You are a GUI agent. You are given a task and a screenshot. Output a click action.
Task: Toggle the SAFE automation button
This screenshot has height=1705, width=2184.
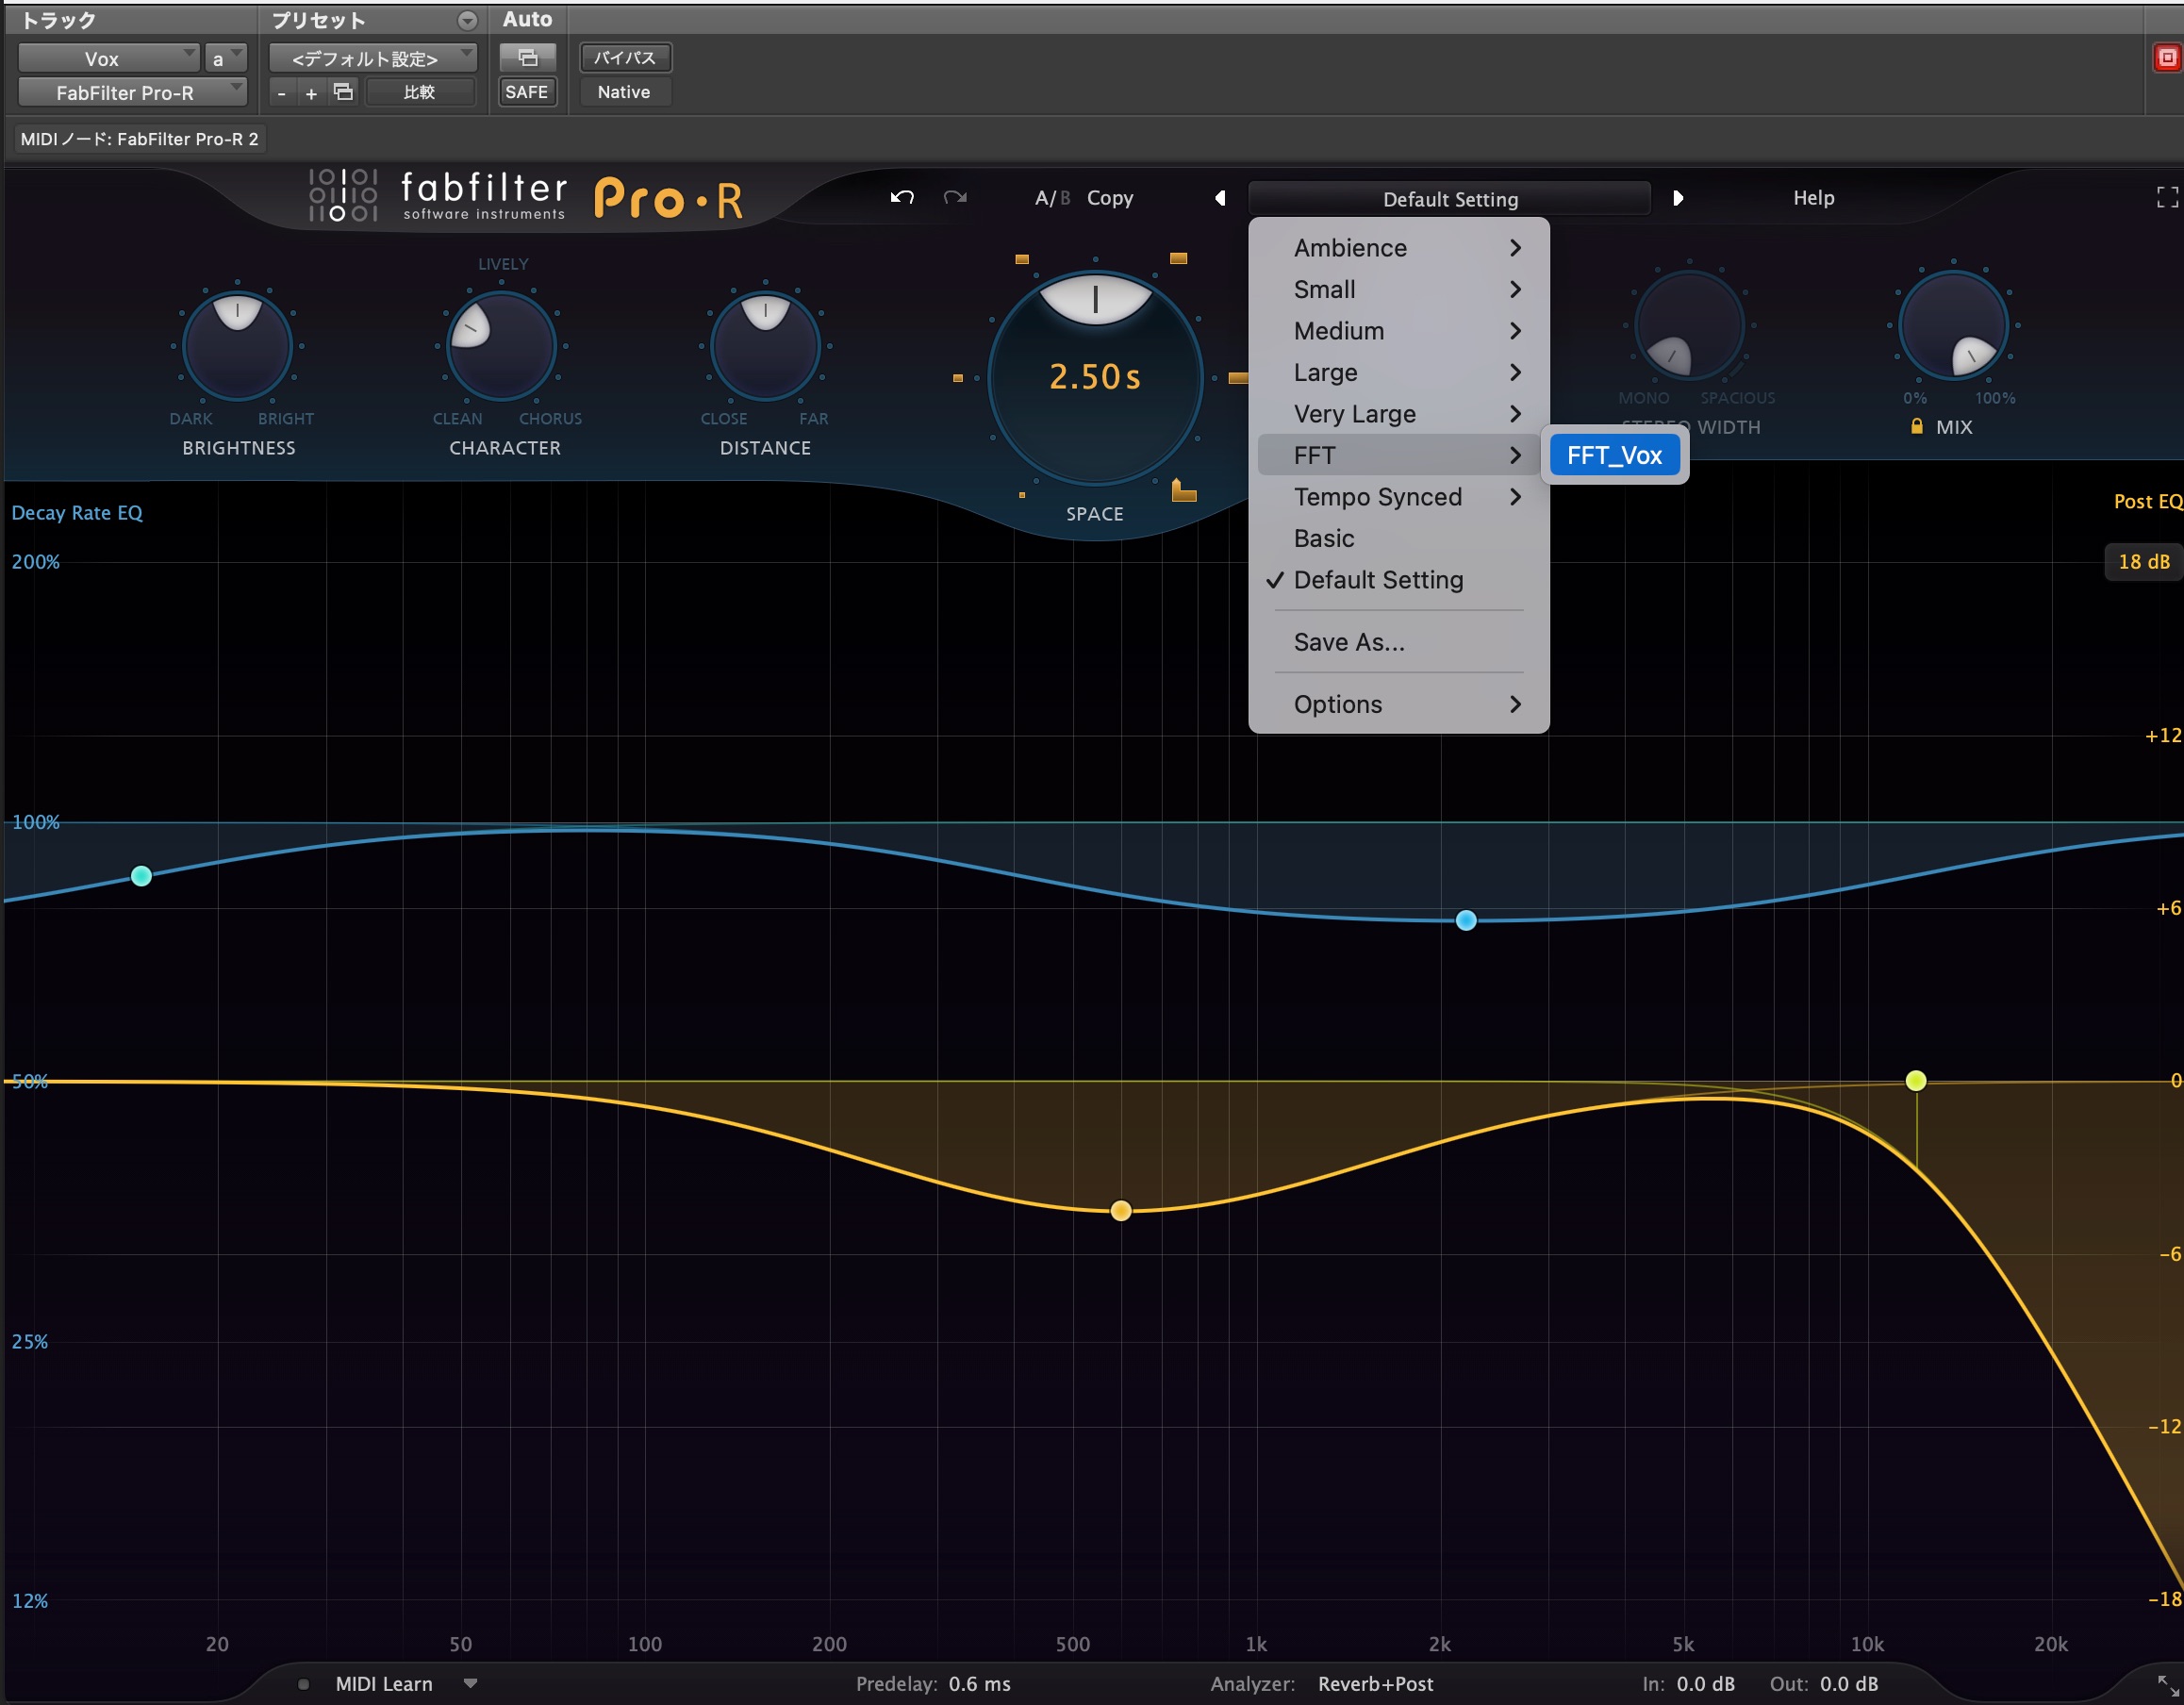[x=527, y=92]
